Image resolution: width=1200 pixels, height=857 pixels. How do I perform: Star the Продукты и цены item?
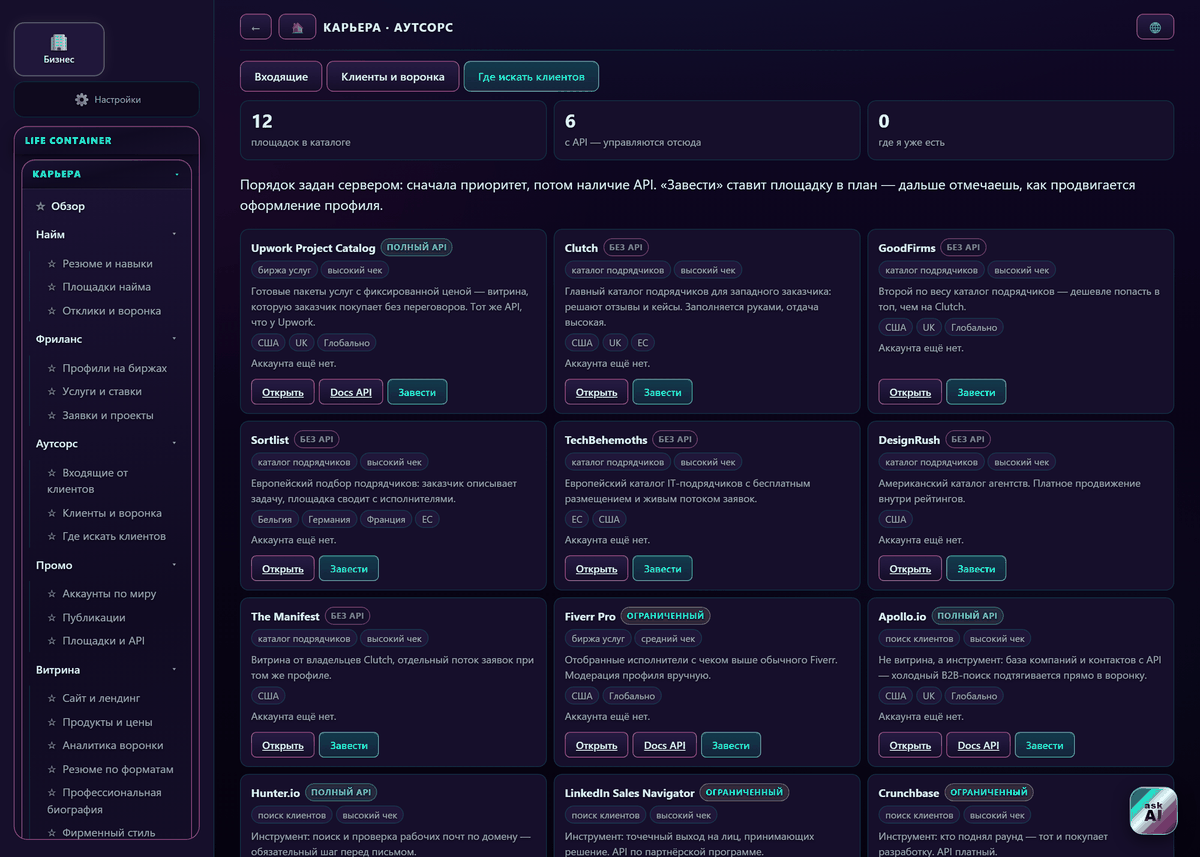click(52, 722)
